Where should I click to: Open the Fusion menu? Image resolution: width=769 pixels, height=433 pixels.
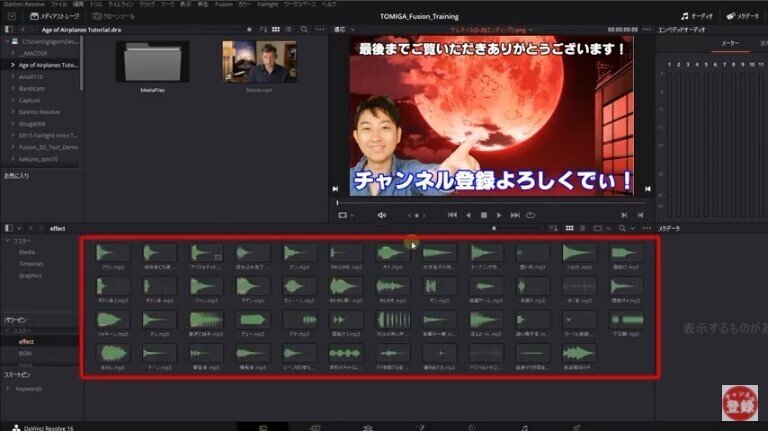tap(224, 4)
